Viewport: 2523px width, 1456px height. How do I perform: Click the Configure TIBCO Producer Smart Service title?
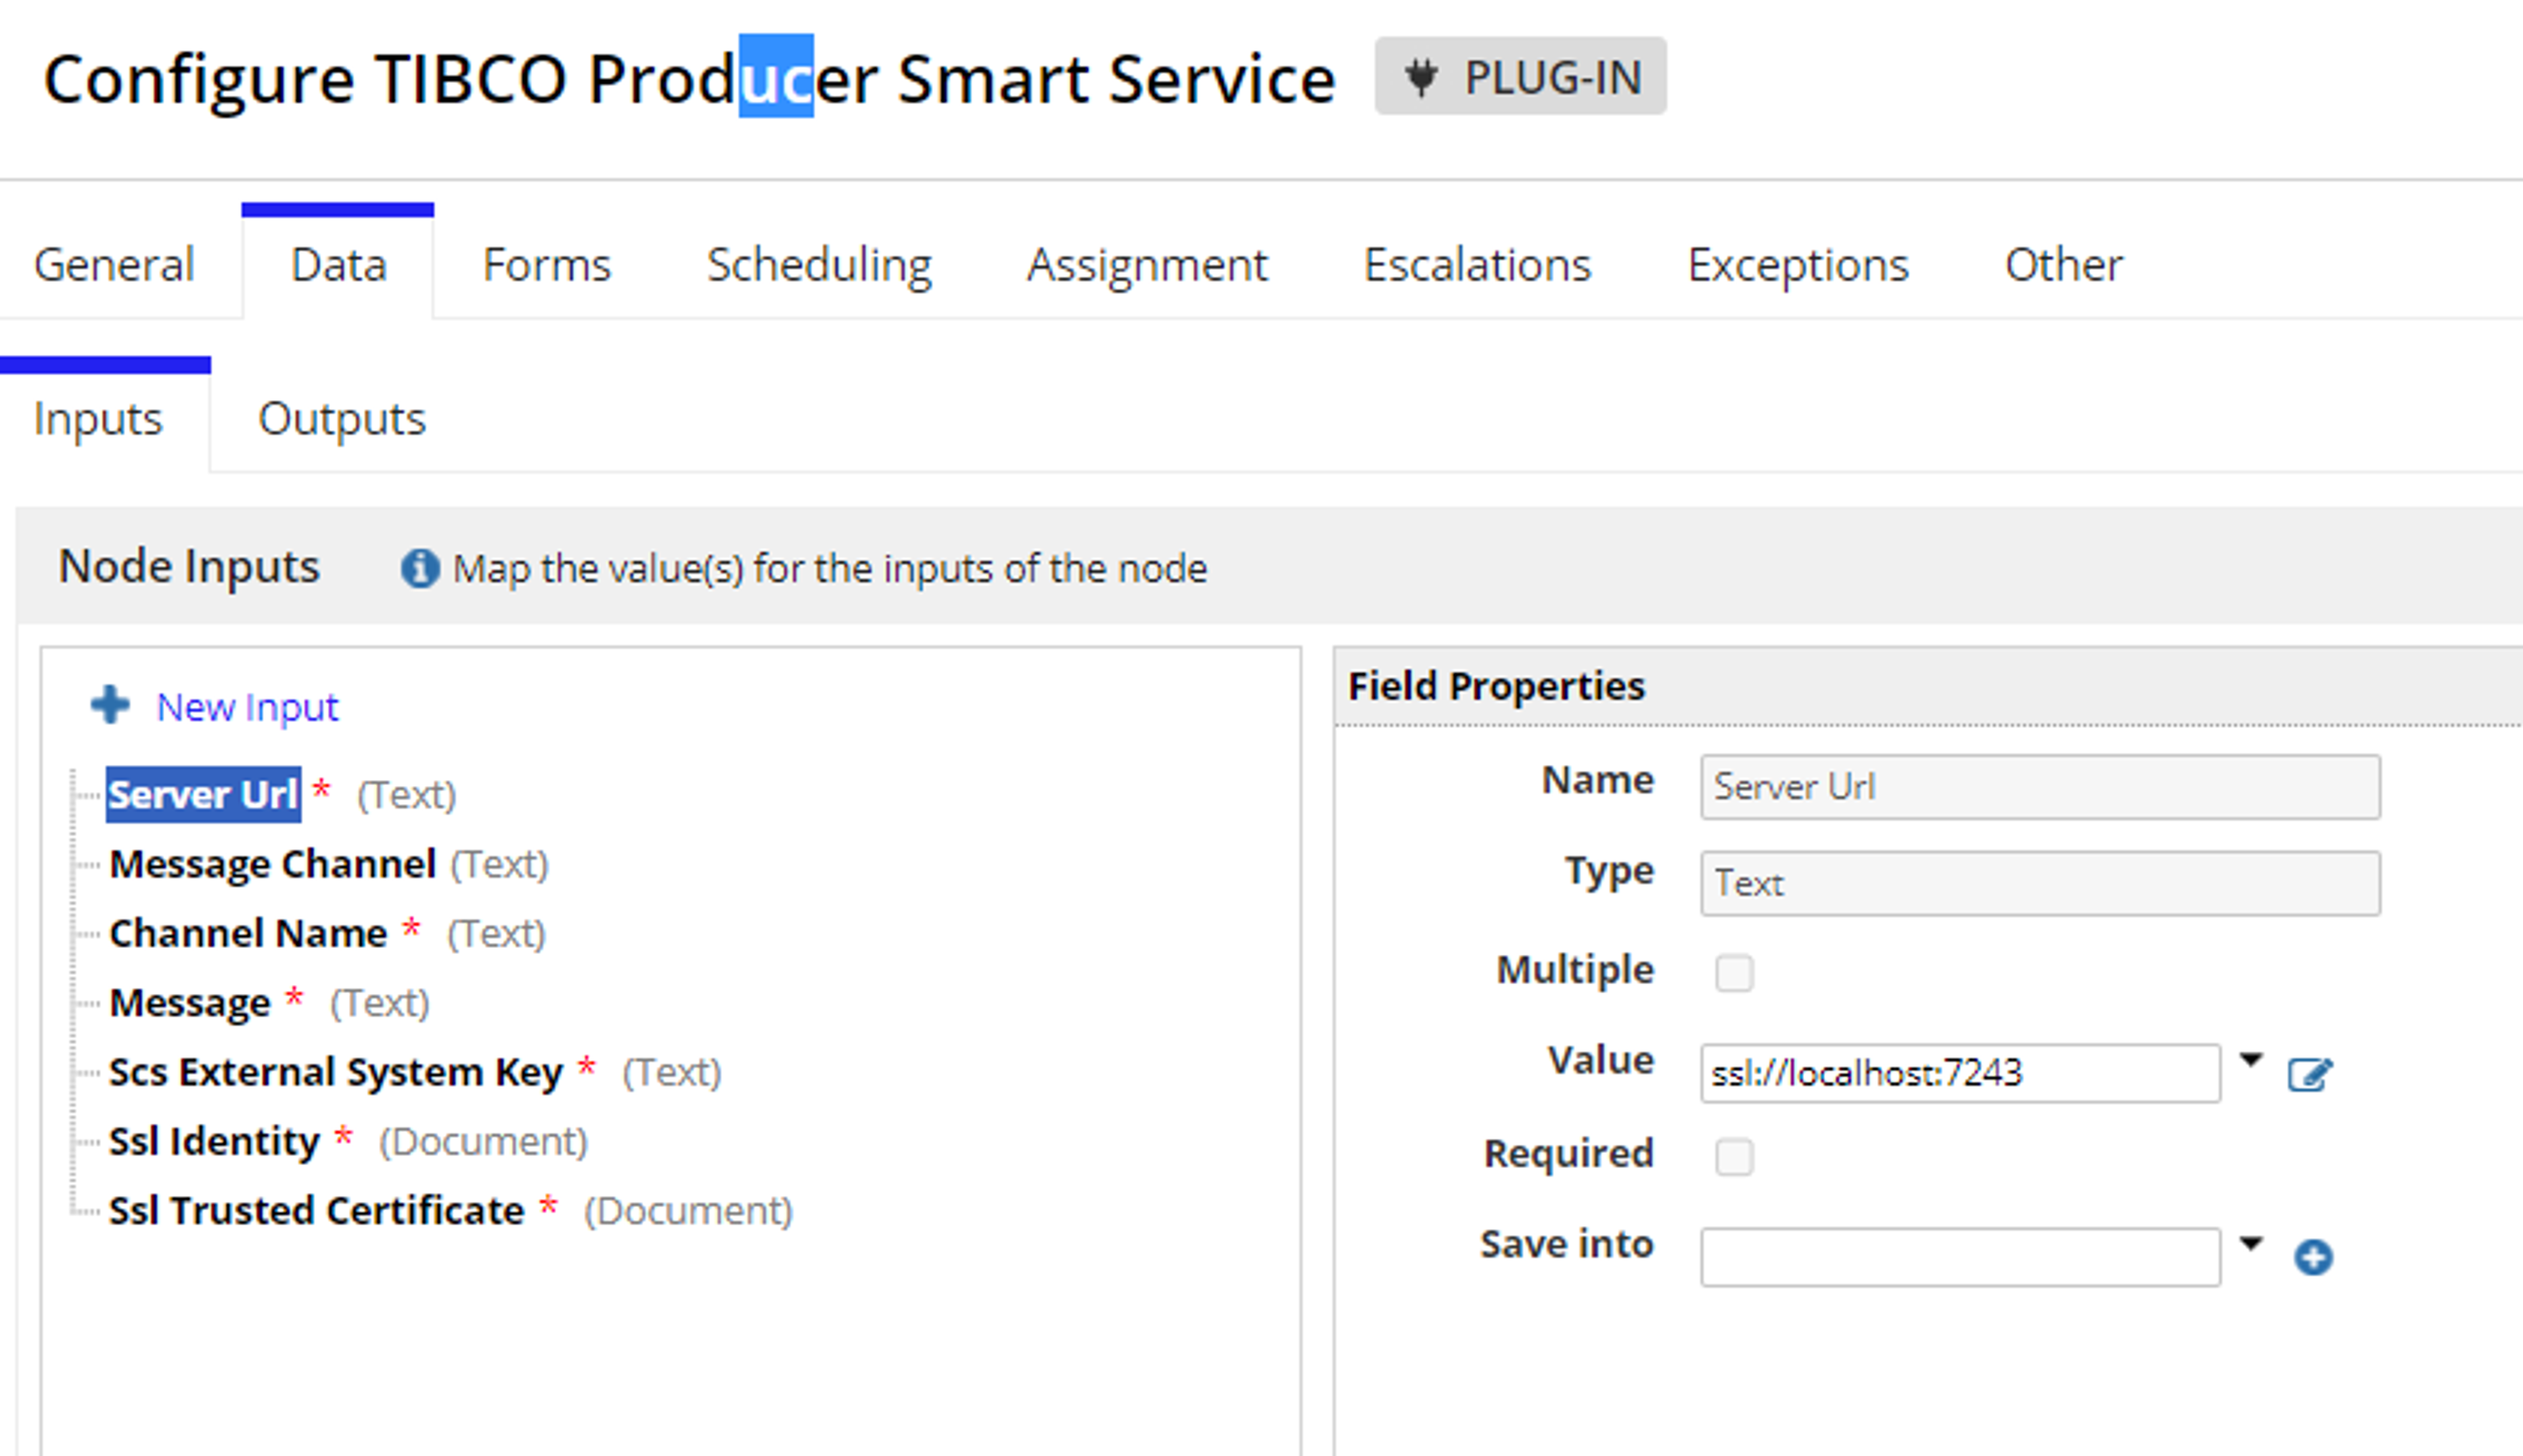point(689,78)
